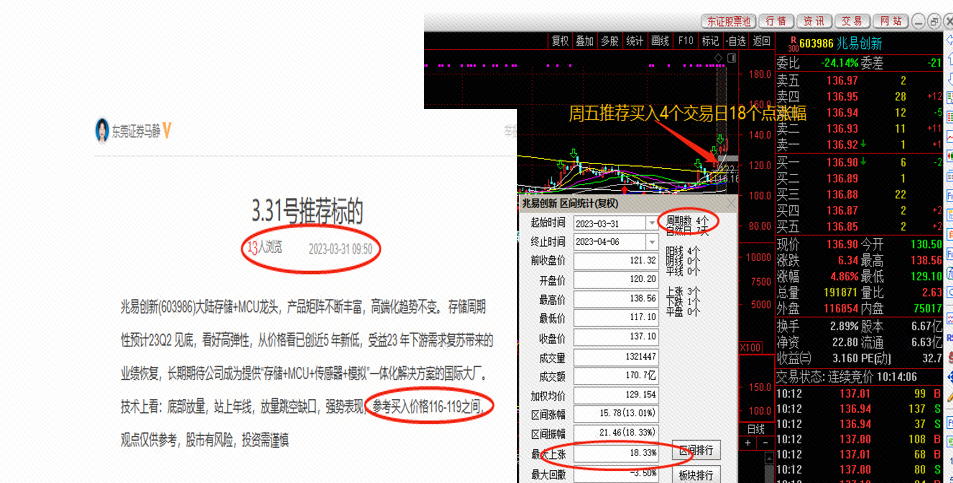Expand the 起始时间 date dropdown
This screenshot has width=953, height=483.
coord(652,224)
